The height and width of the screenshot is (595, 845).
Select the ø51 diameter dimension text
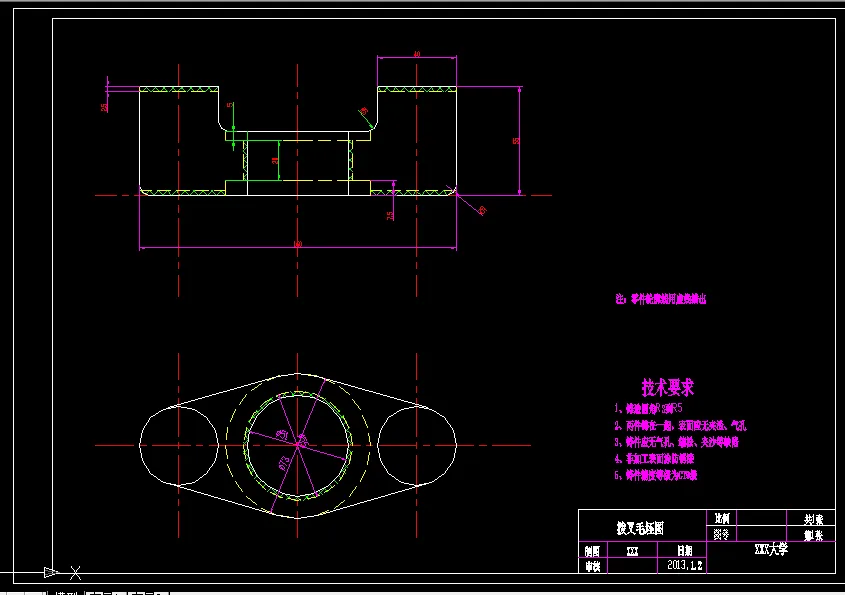282,433
